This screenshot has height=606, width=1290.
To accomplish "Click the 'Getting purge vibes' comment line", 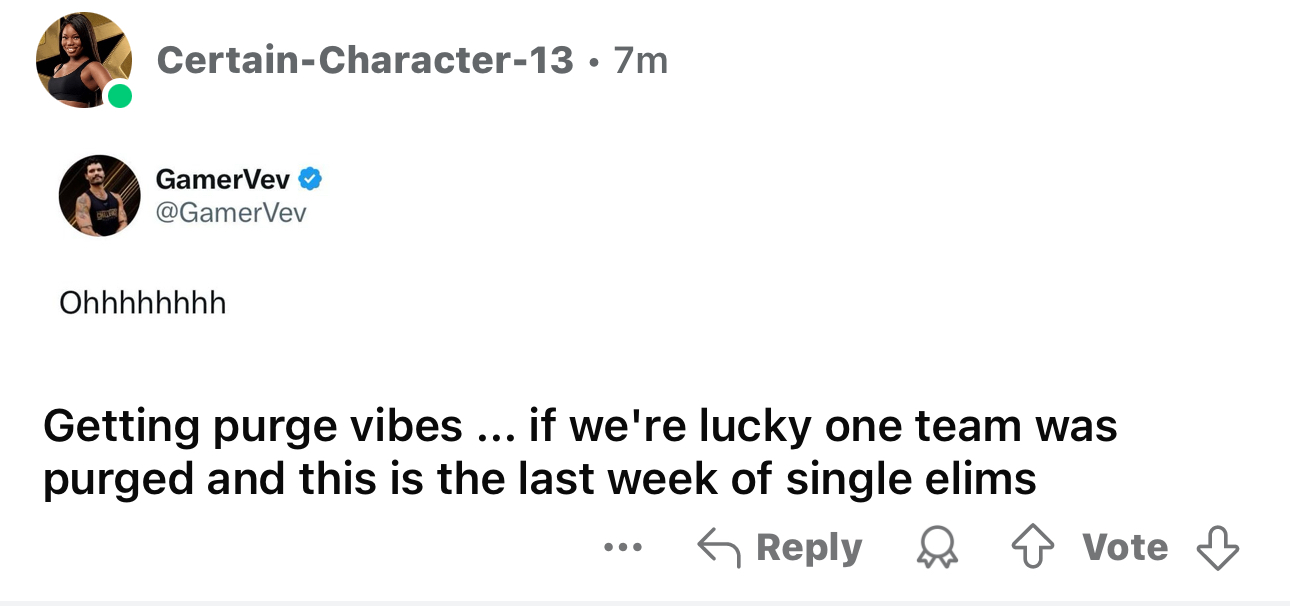I will point(580,427).
